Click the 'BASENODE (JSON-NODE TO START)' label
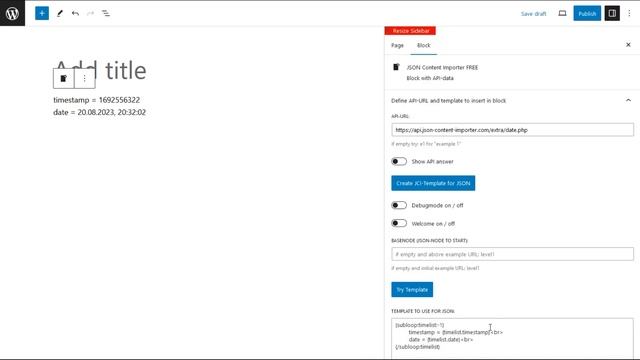The height and width of the screenshot is (360, 640). (429, 240)
